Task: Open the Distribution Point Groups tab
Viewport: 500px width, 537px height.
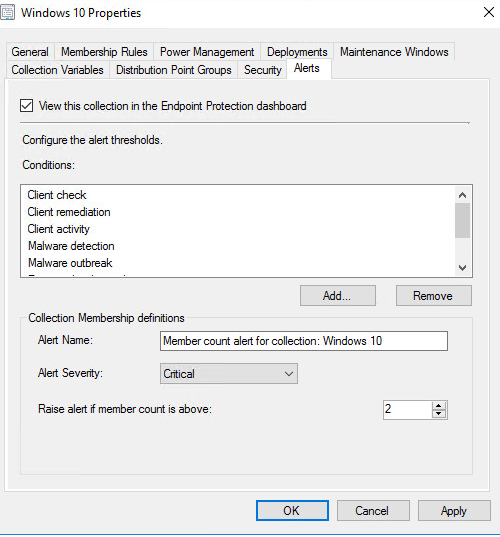Action: [174, 70]
